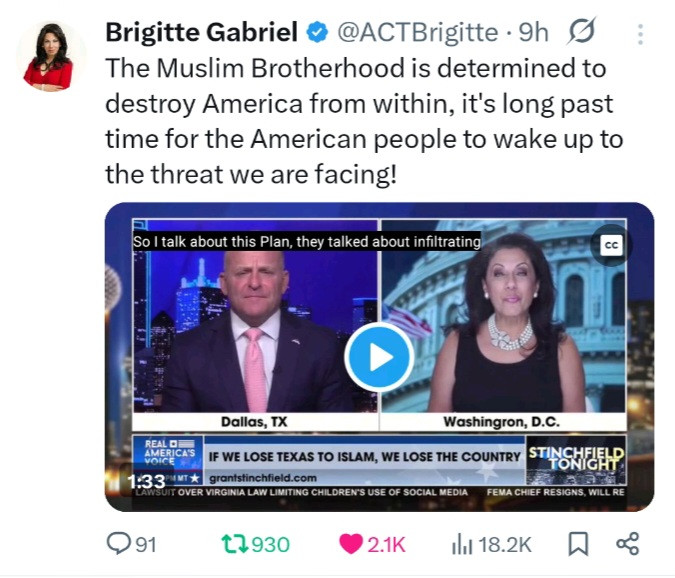Click the blue verified badge
The width and height of the screenshot is (675, 578).
click(x=317, y=33)
